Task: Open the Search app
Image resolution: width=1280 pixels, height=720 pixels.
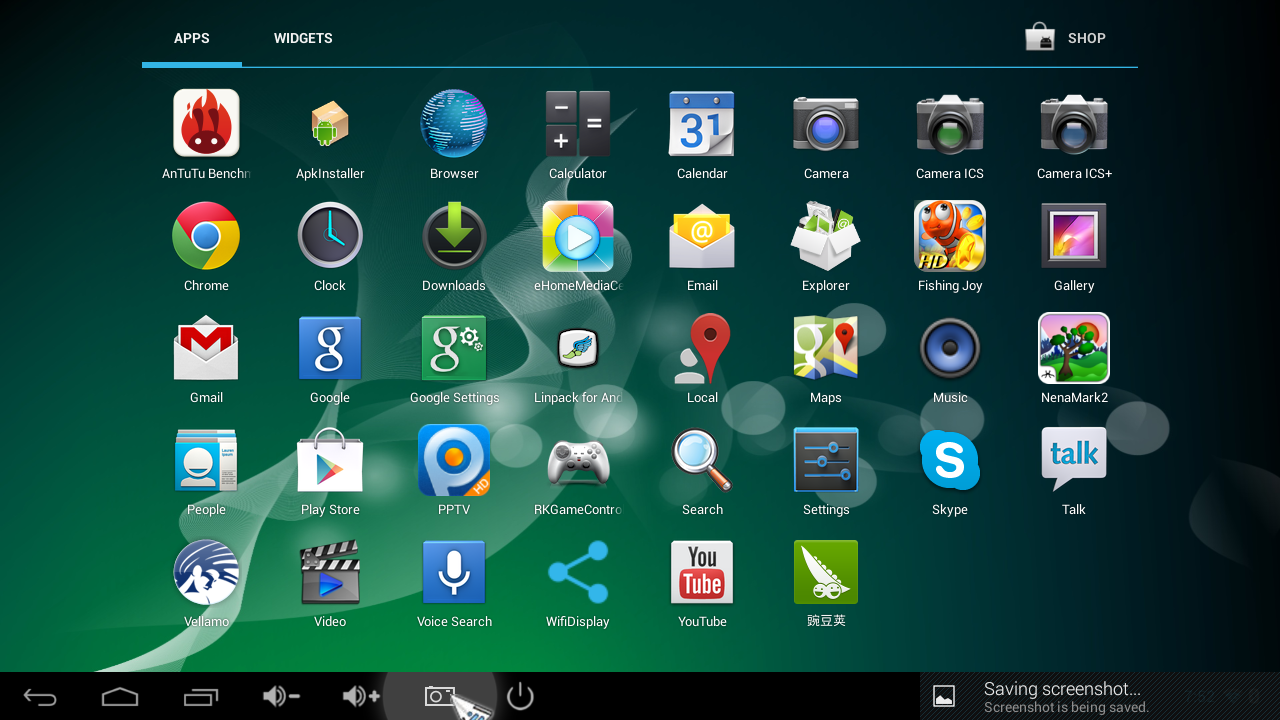Action: click(702, 460)
